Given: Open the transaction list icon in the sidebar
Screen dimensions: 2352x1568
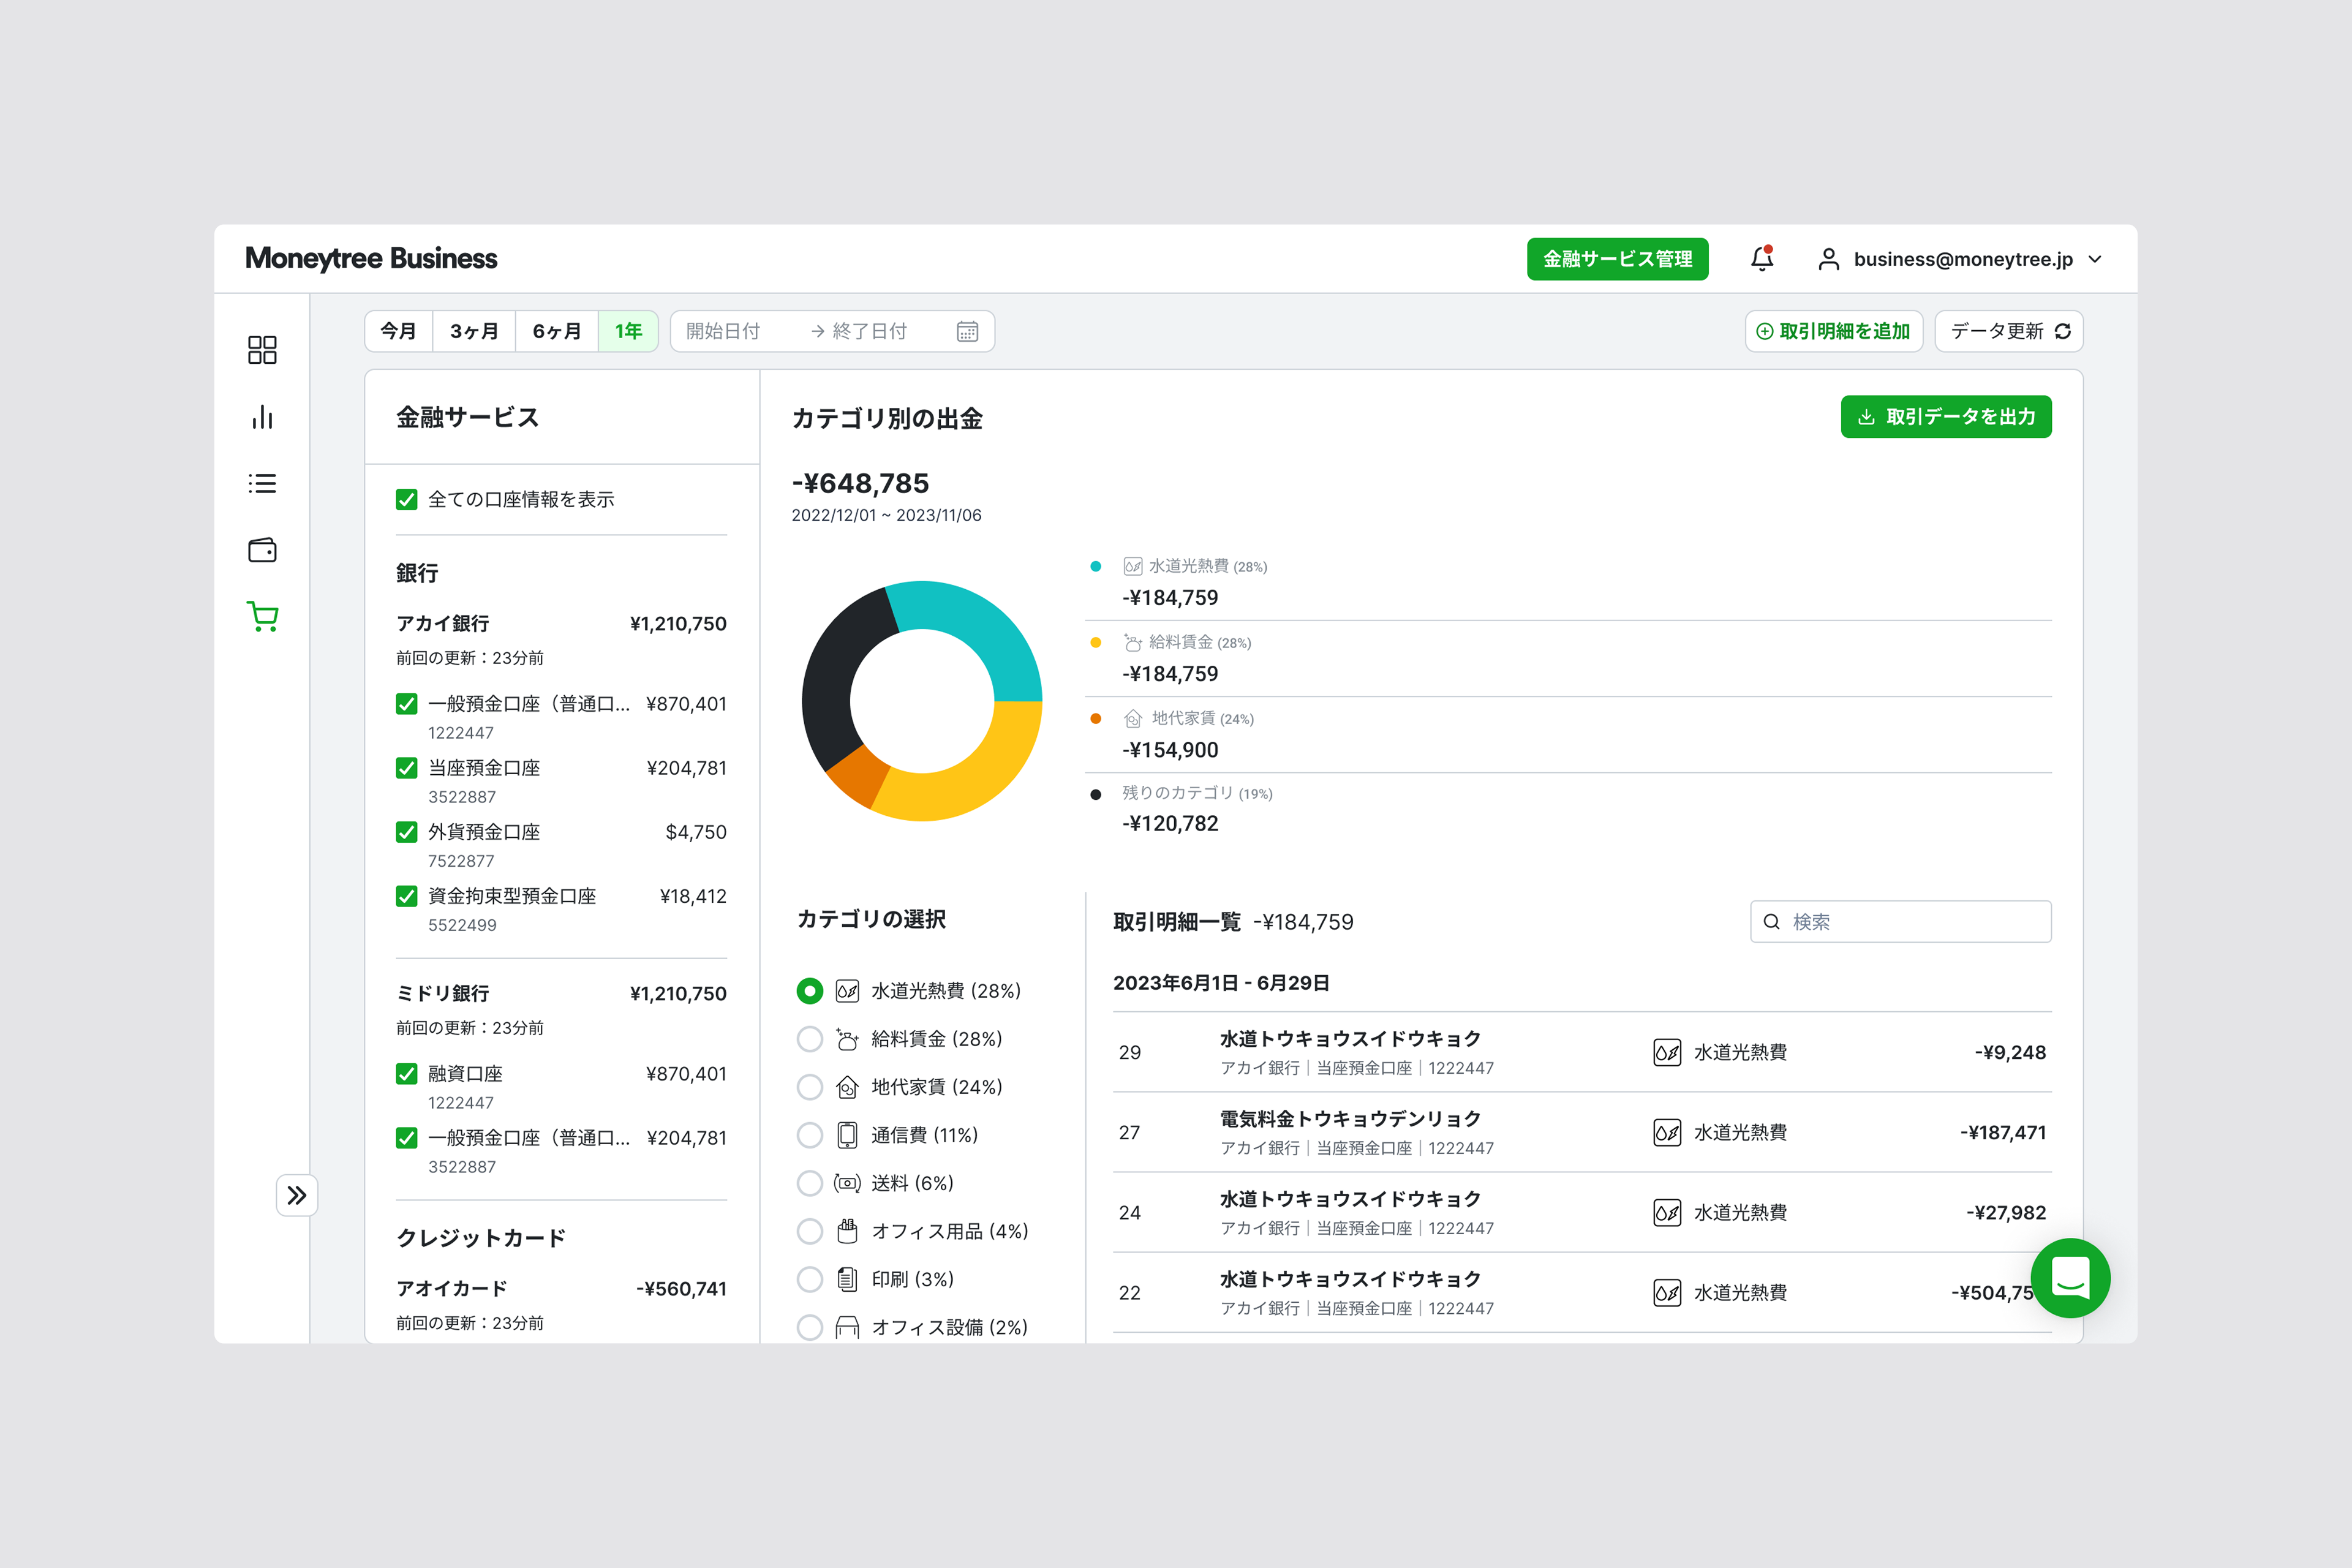Looking at the screenshot, I should pos(261,484).
